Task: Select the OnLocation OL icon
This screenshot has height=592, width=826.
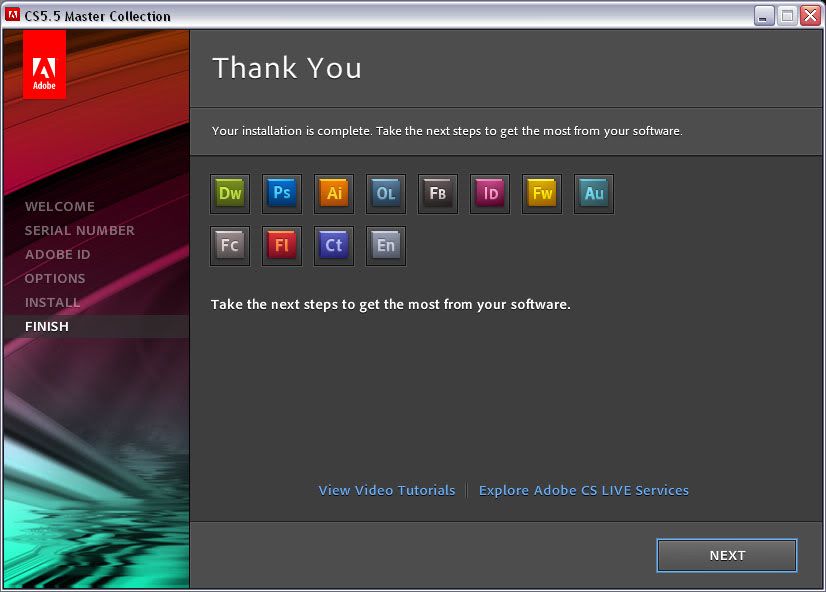Action: 386,193
